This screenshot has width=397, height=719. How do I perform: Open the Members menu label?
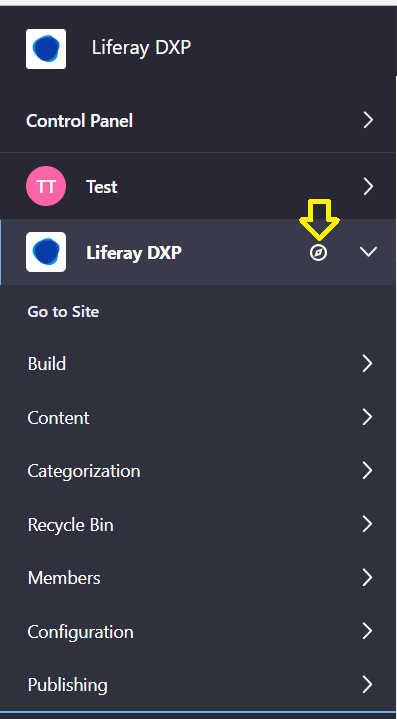(x=64, y=578)
